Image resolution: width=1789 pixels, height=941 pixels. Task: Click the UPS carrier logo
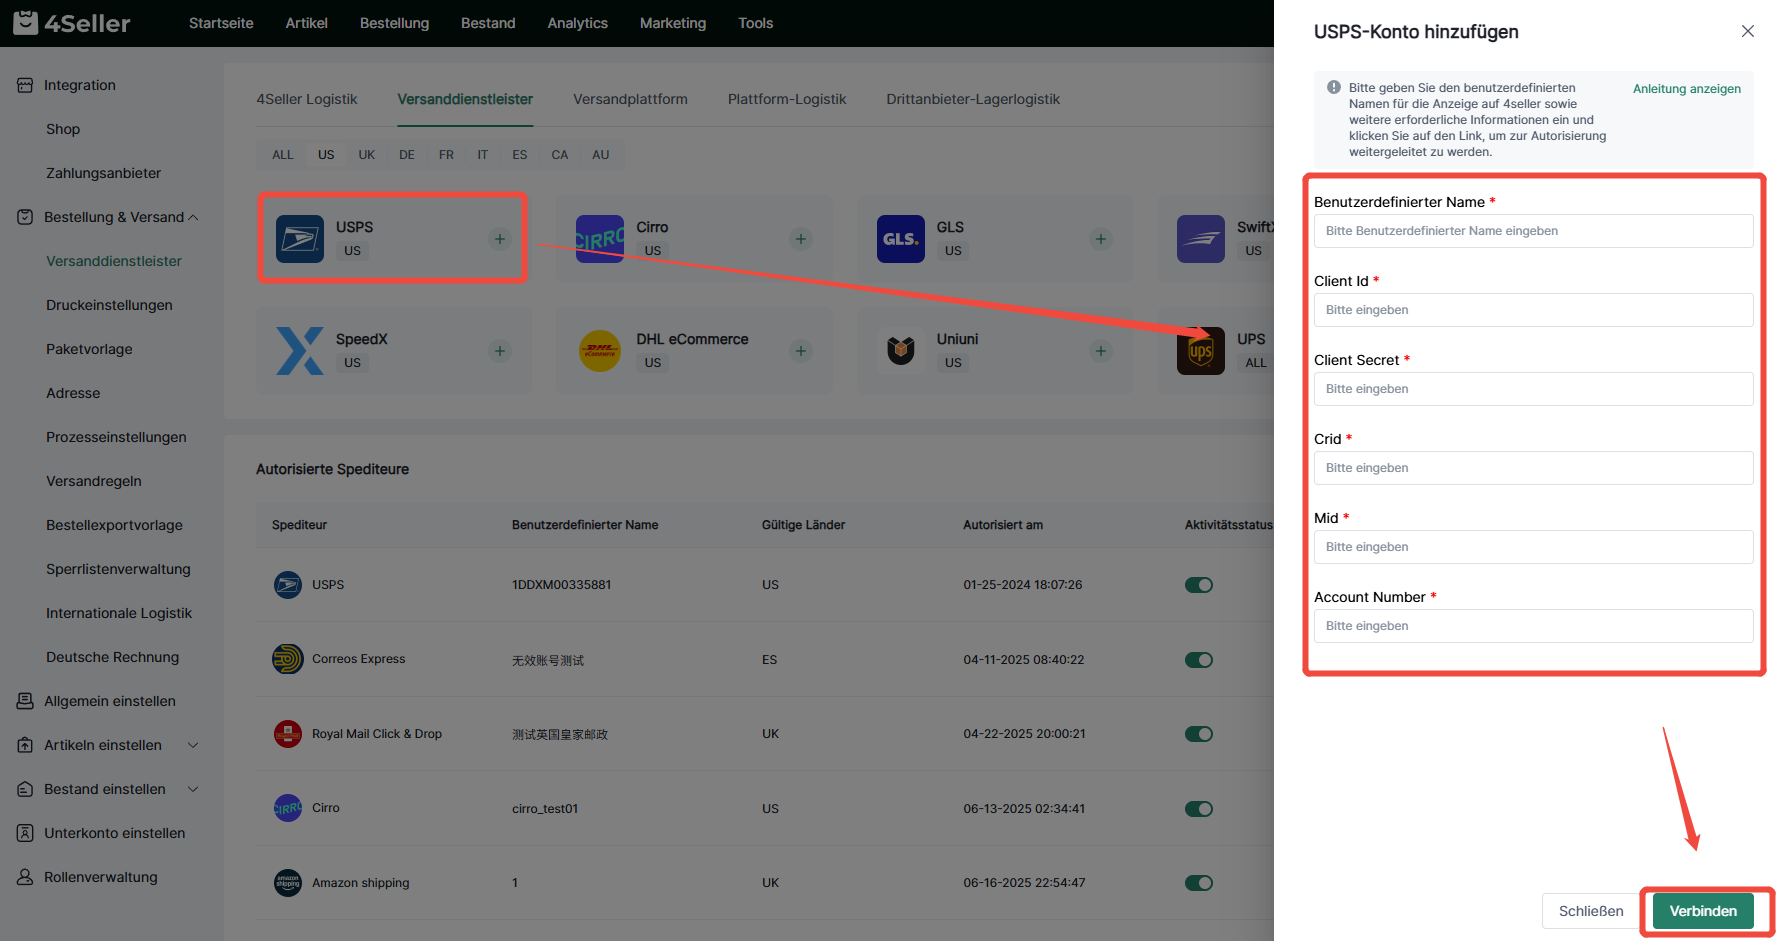pyautogui.click(x=1201, y=351)
